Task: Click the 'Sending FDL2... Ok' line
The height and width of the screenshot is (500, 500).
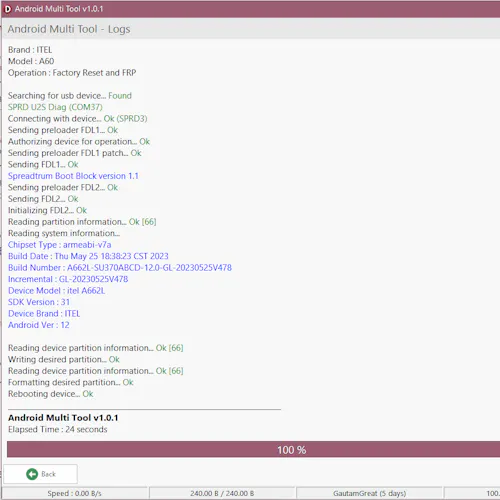Action: coord(43,199)
